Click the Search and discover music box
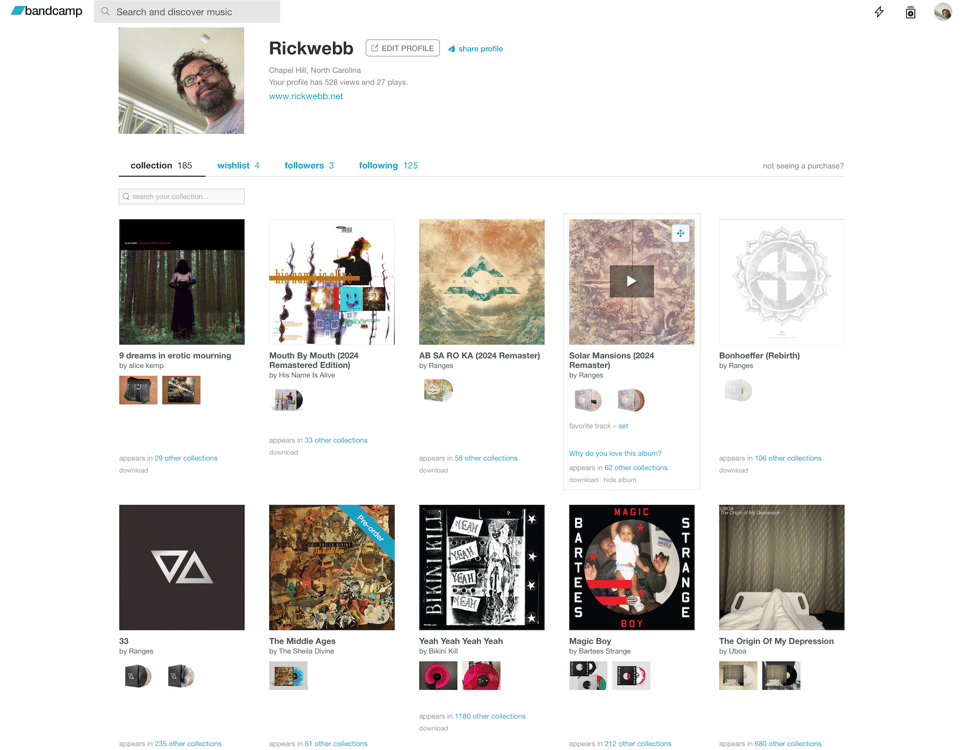This screenshot has width=960, height=750. coord(187,12)
